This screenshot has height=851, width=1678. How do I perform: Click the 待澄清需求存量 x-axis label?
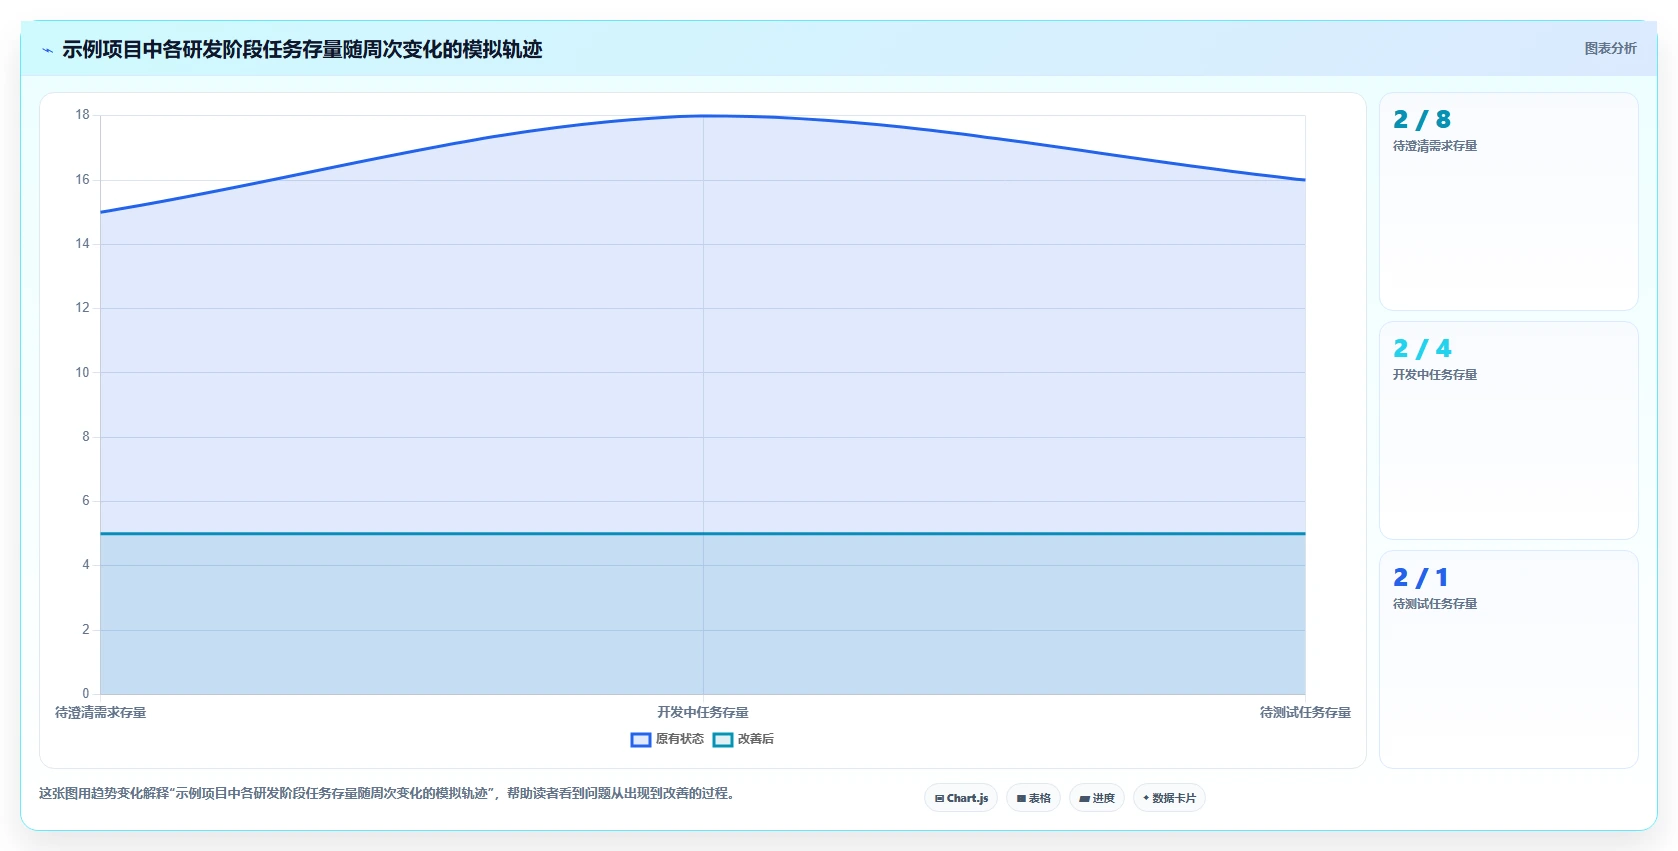point(100,713)
